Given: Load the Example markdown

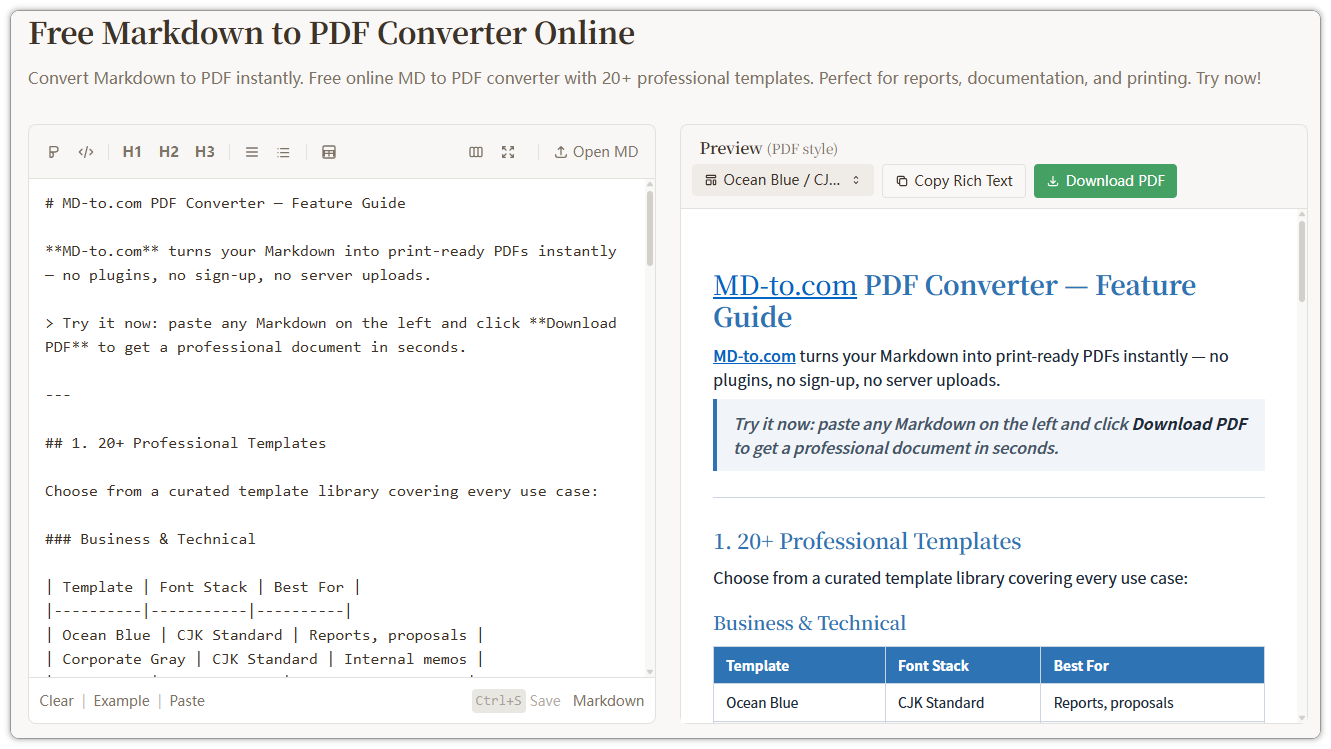Looking at the screenshot, I should 121,701.
